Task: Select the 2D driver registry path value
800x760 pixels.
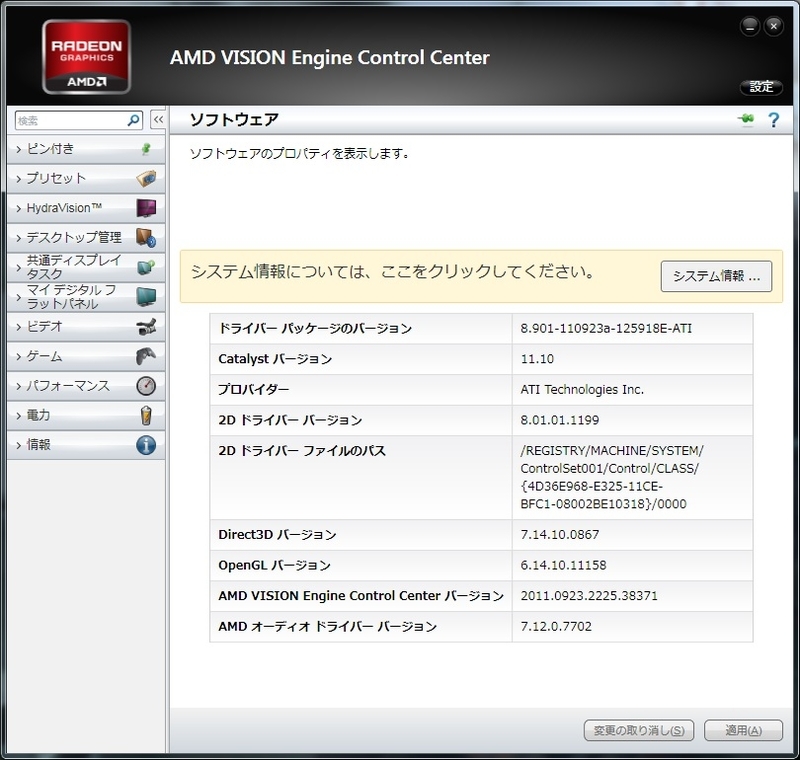Action: (x=612, y=477)
